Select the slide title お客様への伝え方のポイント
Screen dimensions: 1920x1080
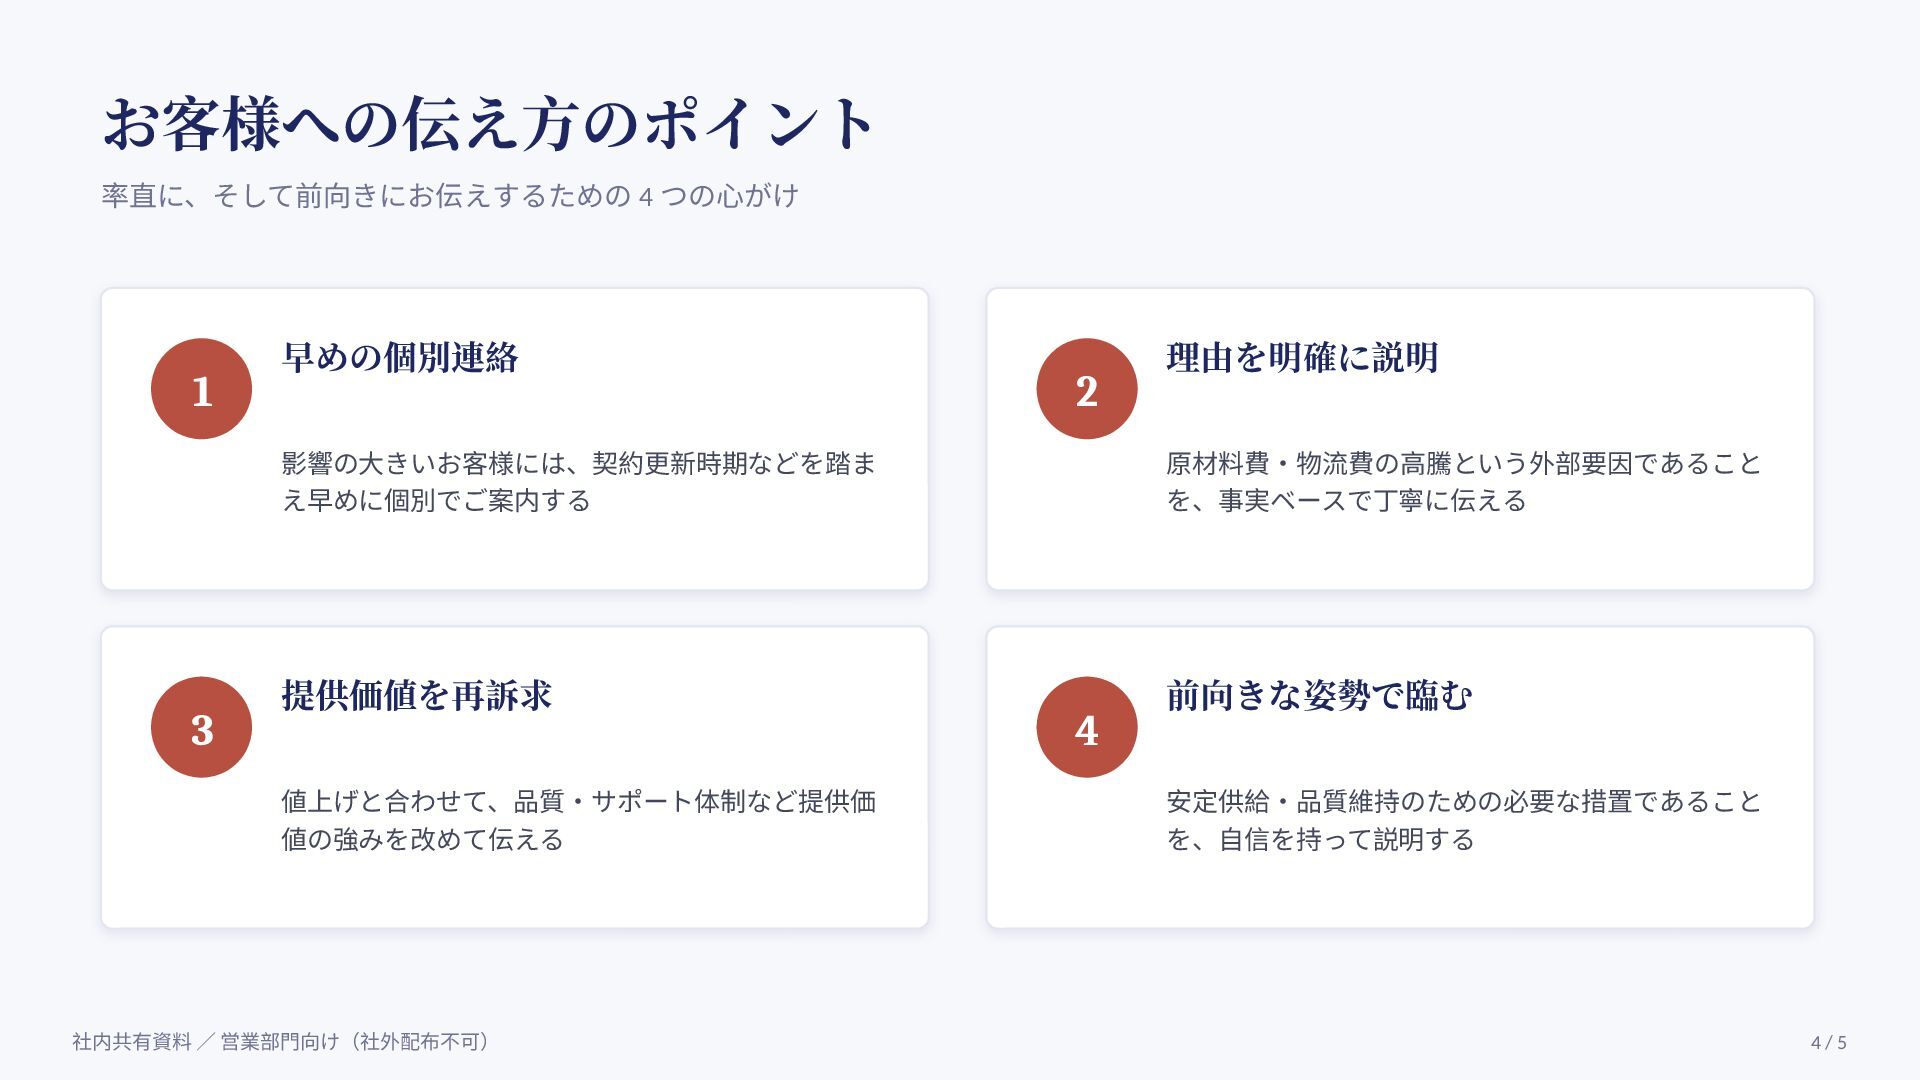pos(490,124)
